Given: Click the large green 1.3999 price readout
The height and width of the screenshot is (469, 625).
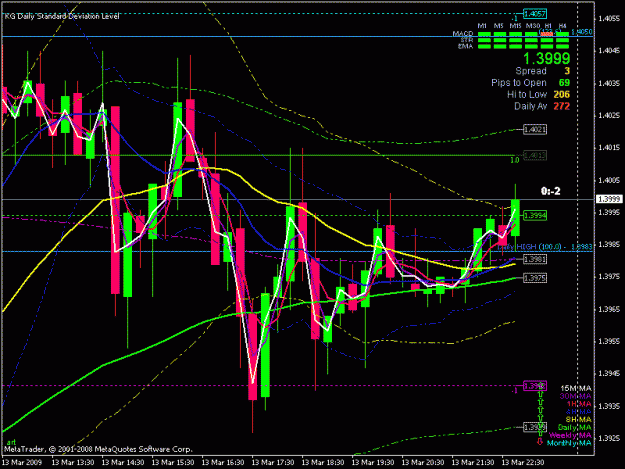Looking at the screenshot, I should (x=546, y=59).
